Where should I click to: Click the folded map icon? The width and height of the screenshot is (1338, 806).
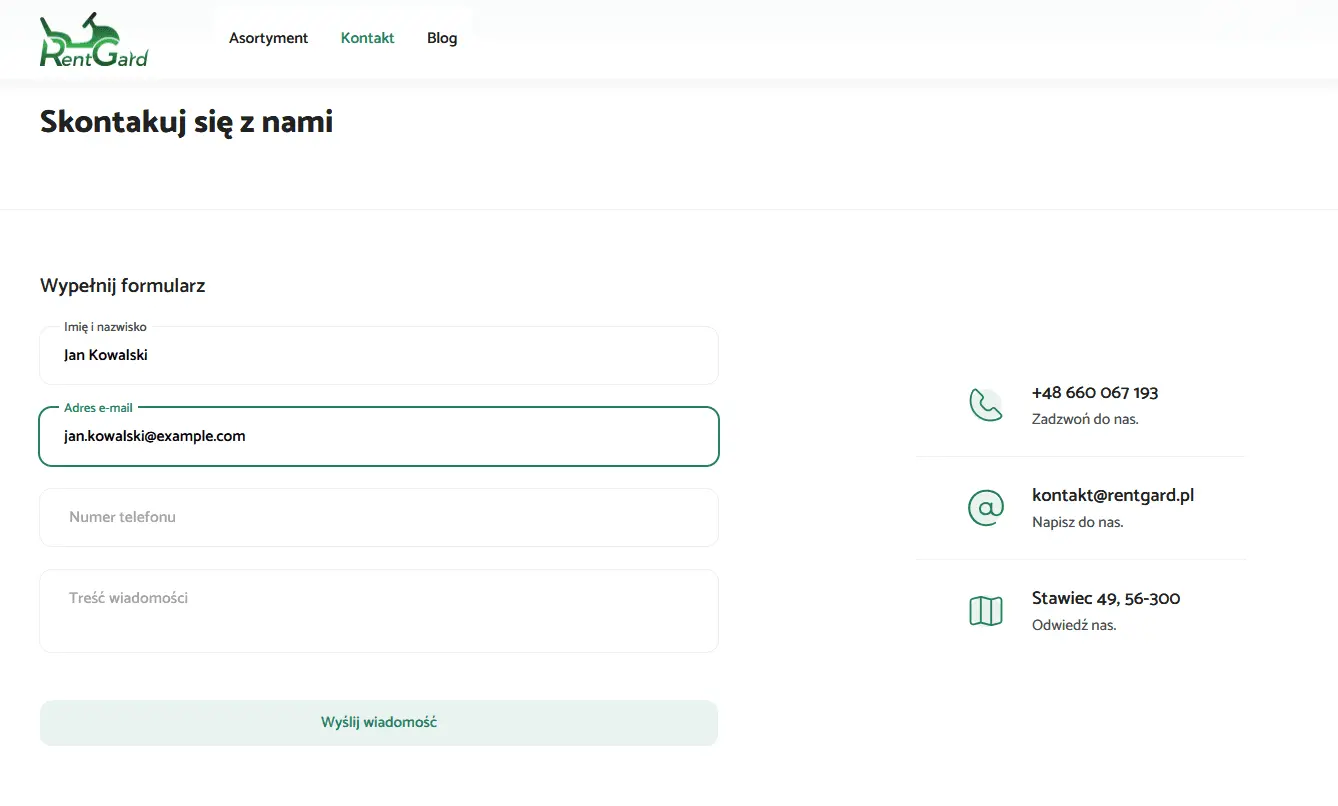click(x=985, y=610)
